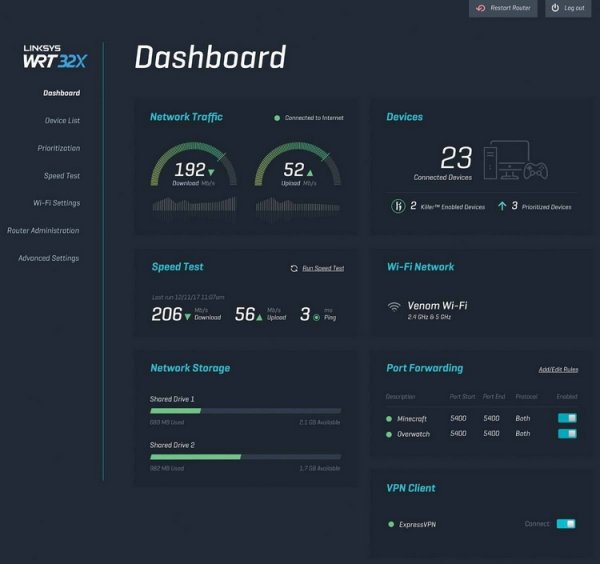Click the green status dot for Overwatch
600x564 pixels.
pyautogui.click(x=389, y=434)
